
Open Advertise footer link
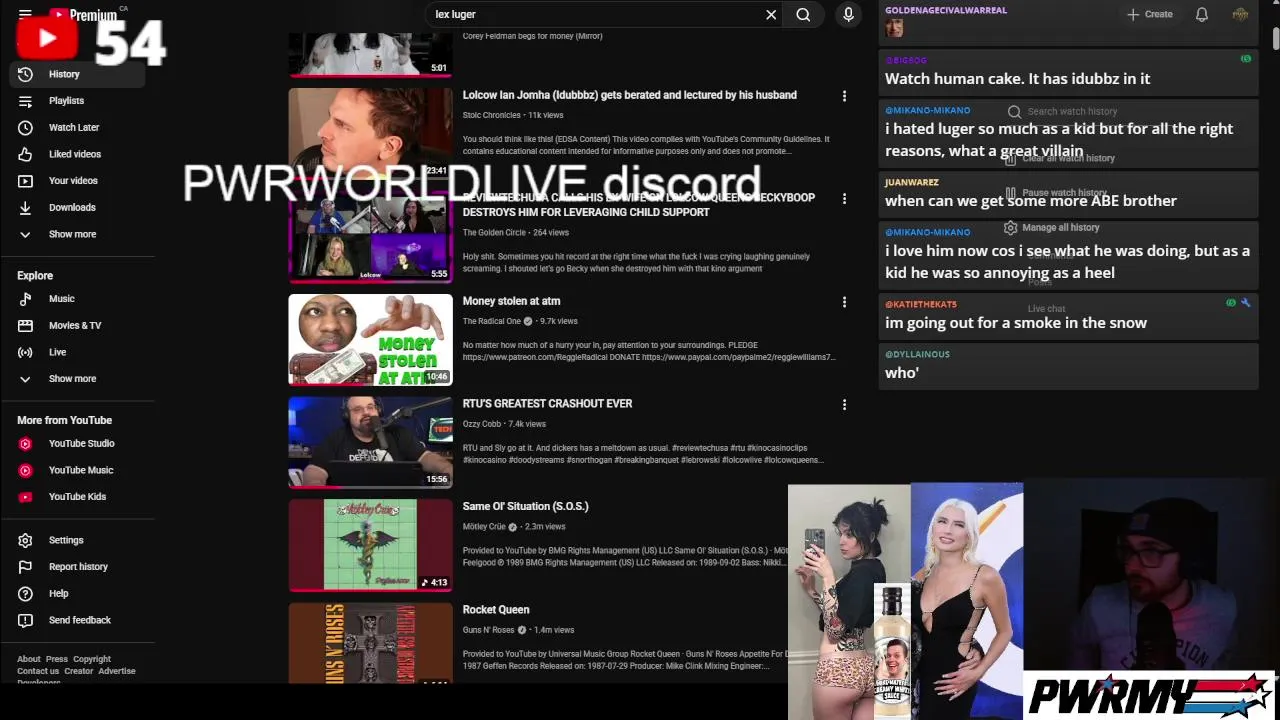117,671
